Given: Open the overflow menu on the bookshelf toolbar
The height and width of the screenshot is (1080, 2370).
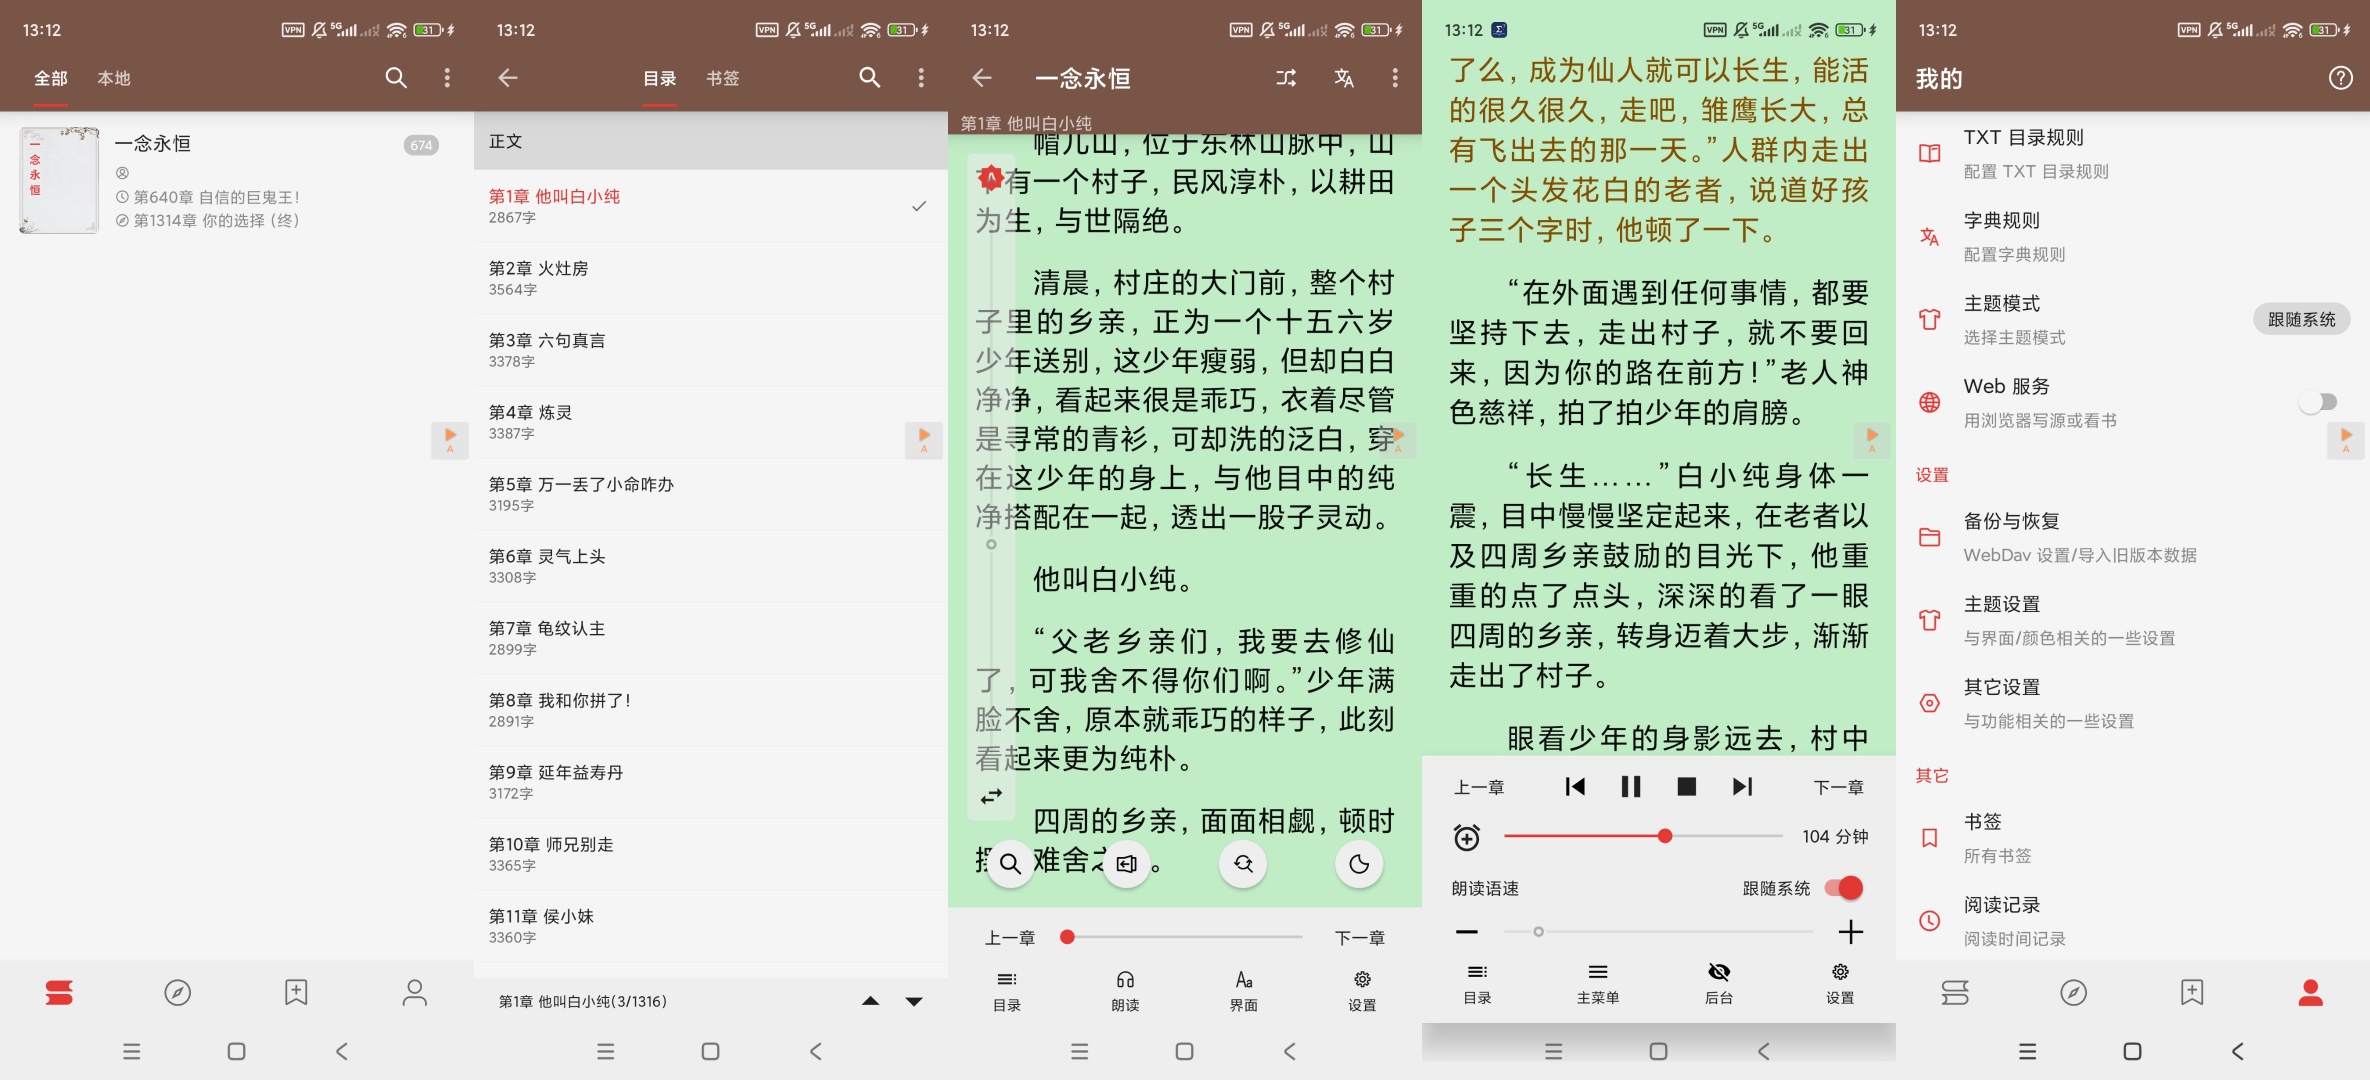Looking at the screenshot, I should coord(447,78).
